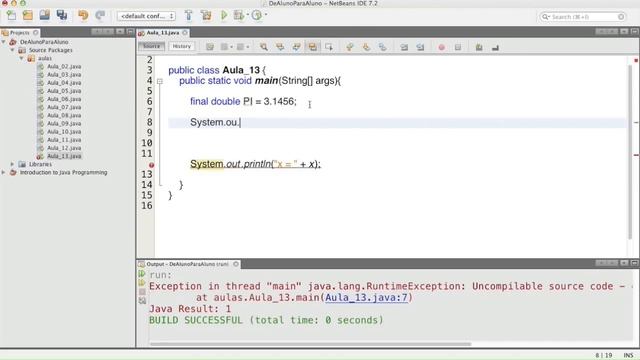The image size is (640, 360).
Task: Click the output horizontal scrollbar
Action: pyautogui.click(x=310, y=344)
